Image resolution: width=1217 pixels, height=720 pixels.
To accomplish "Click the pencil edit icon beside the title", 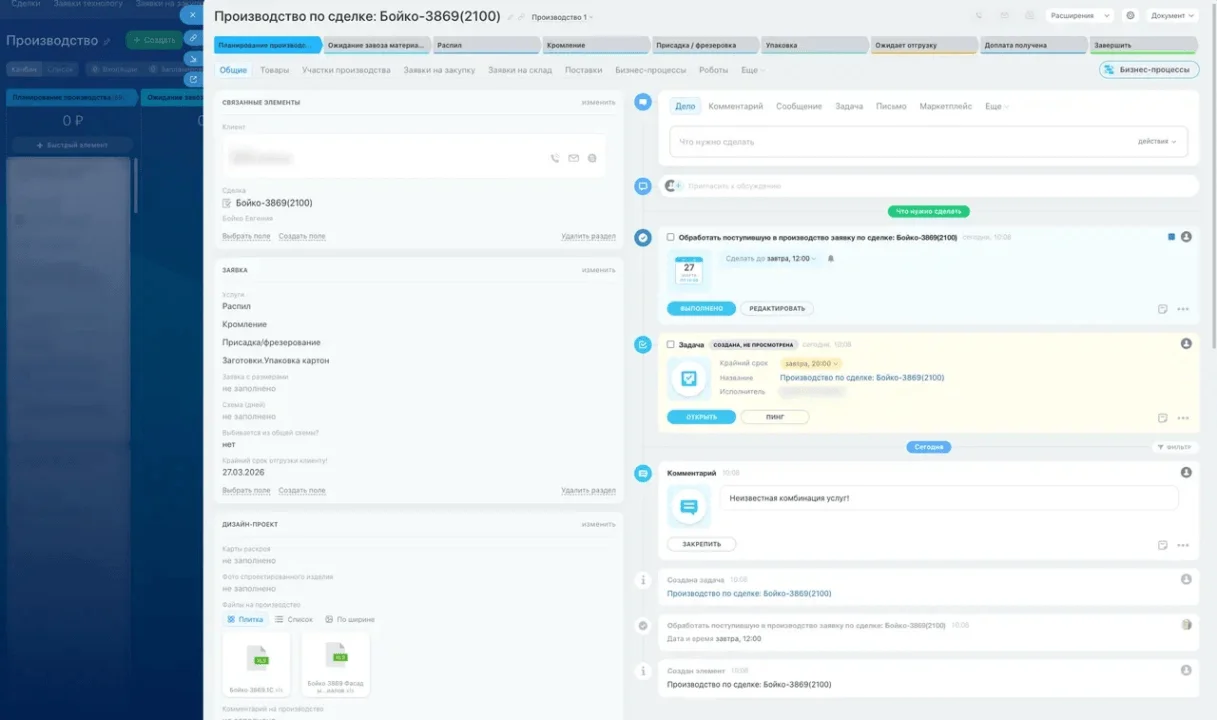I will click(510, 17).
